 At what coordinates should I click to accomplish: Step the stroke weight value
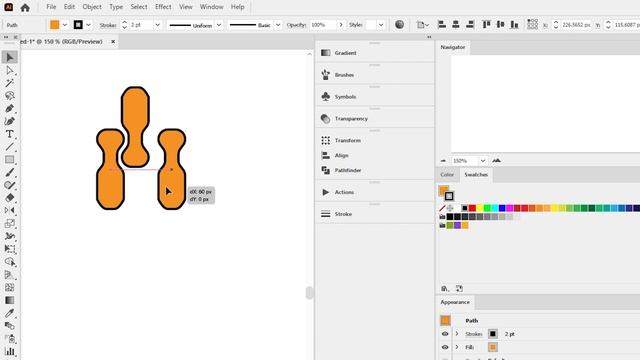124,25
